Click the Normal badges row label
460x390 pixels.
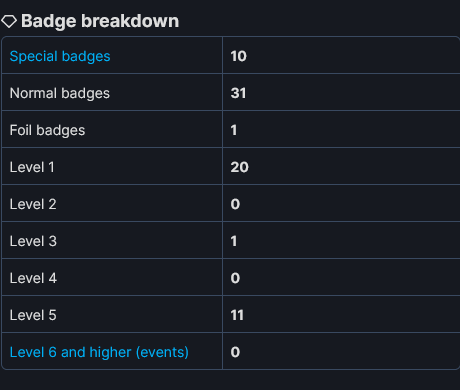pyautogui.click(x=60, y=93)
